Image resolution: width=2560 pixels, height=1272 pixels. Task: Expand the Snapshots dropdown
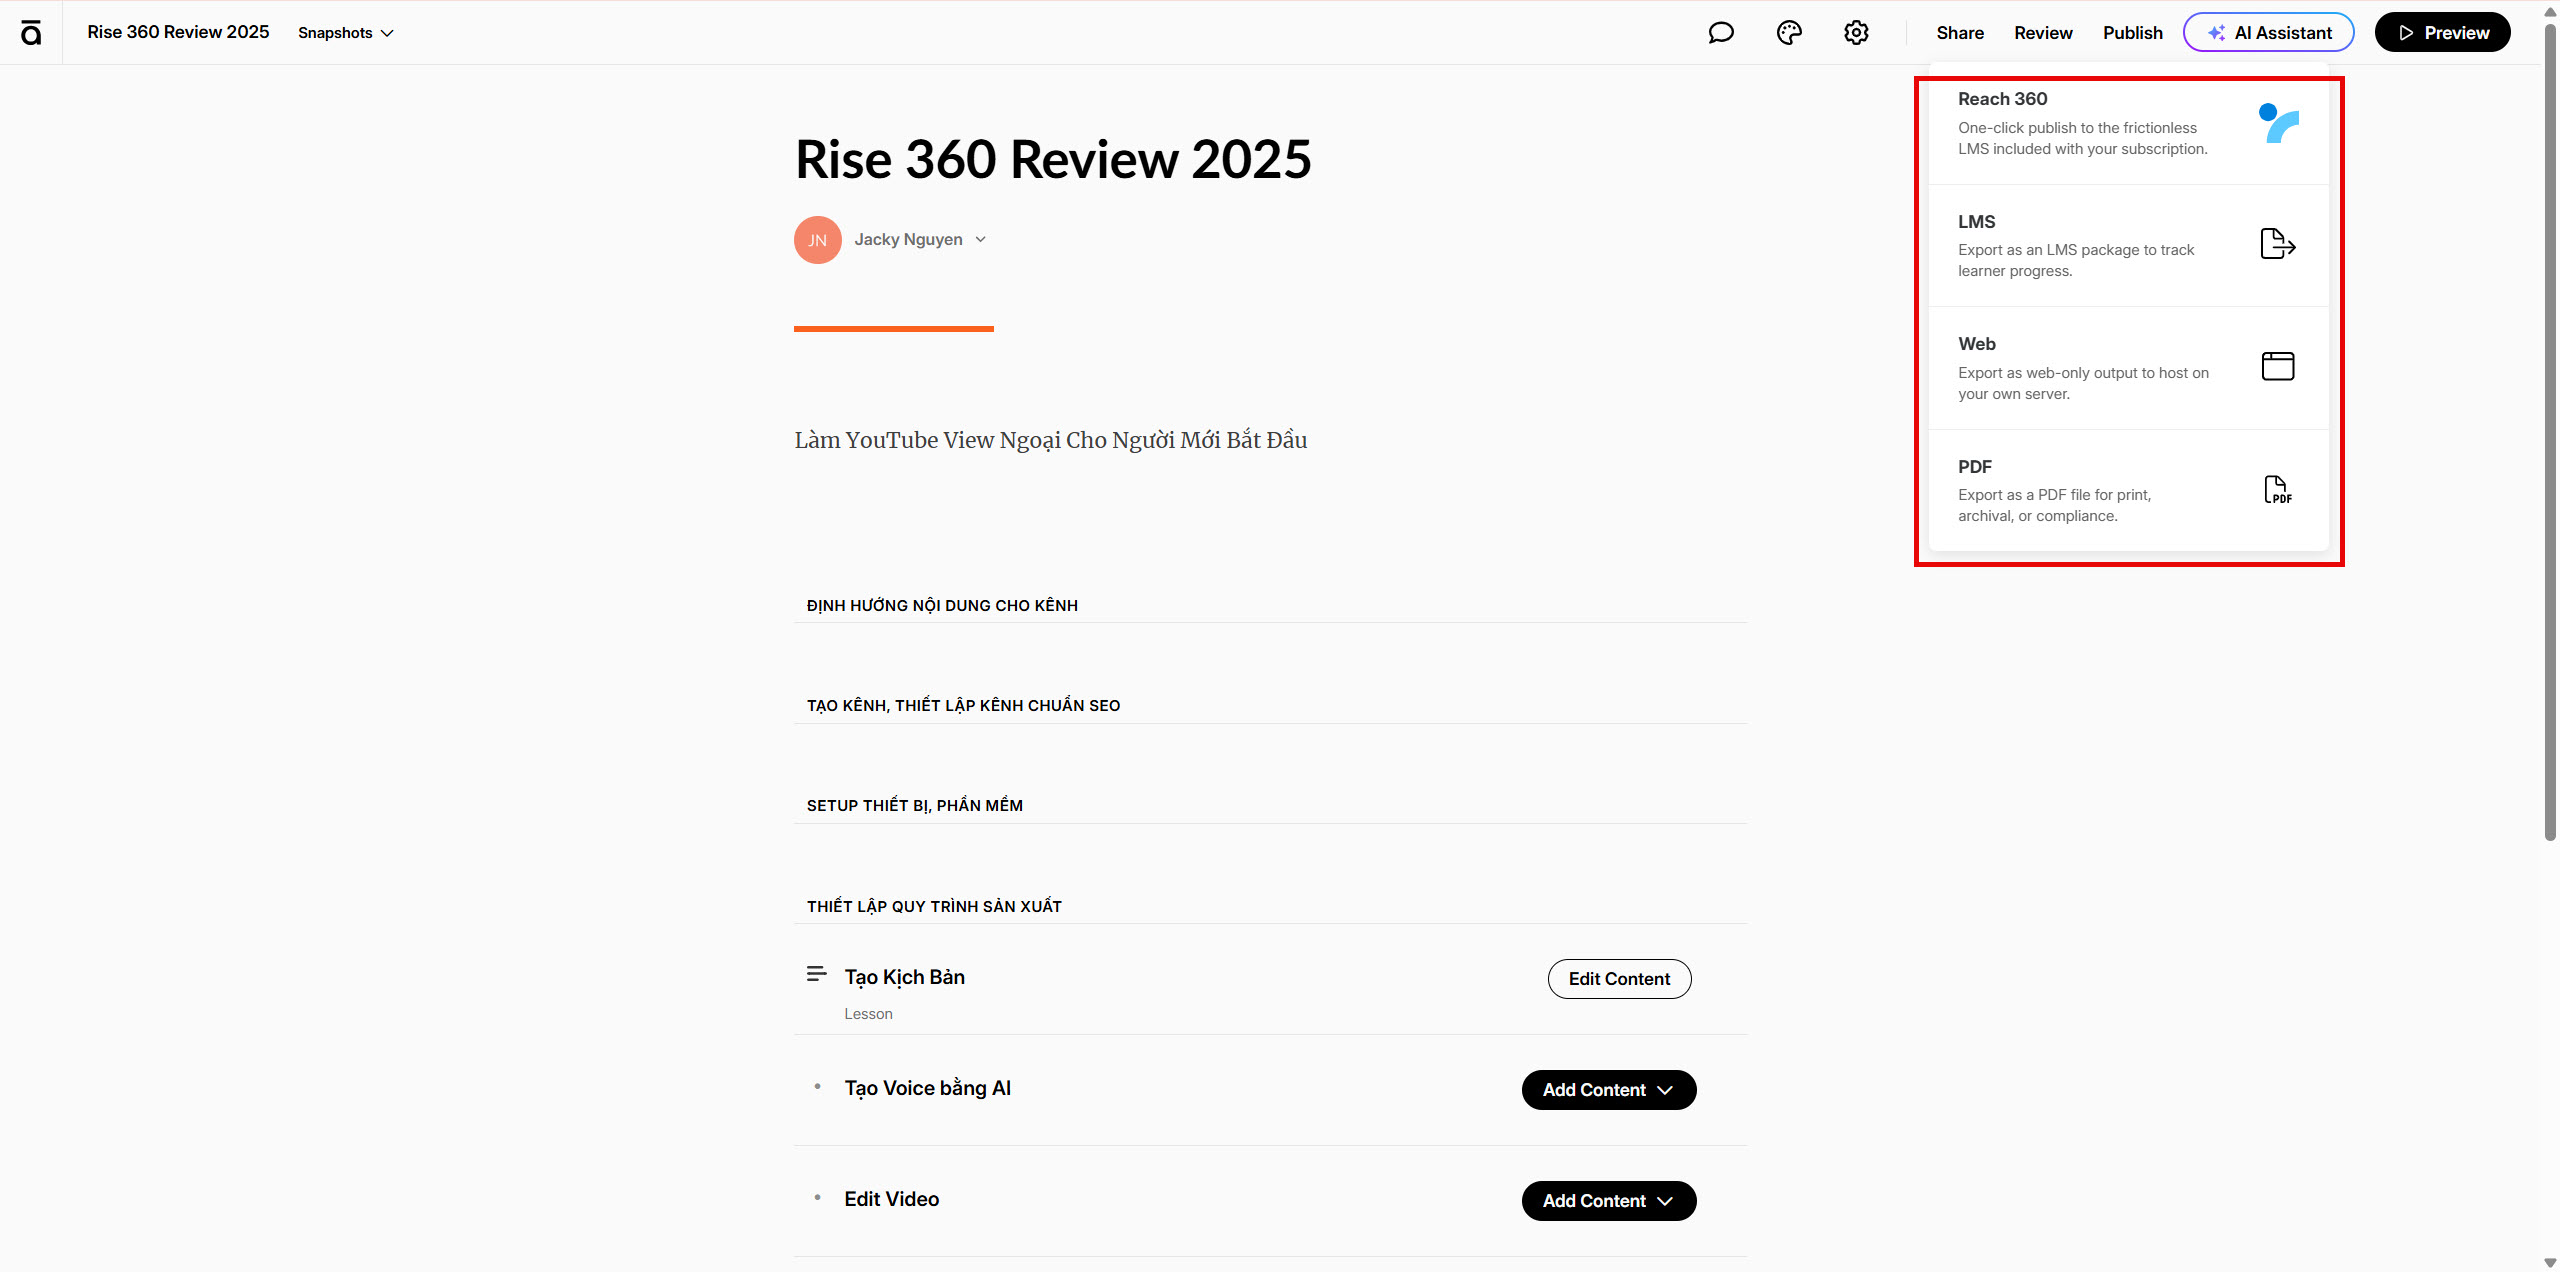(346, 33)
